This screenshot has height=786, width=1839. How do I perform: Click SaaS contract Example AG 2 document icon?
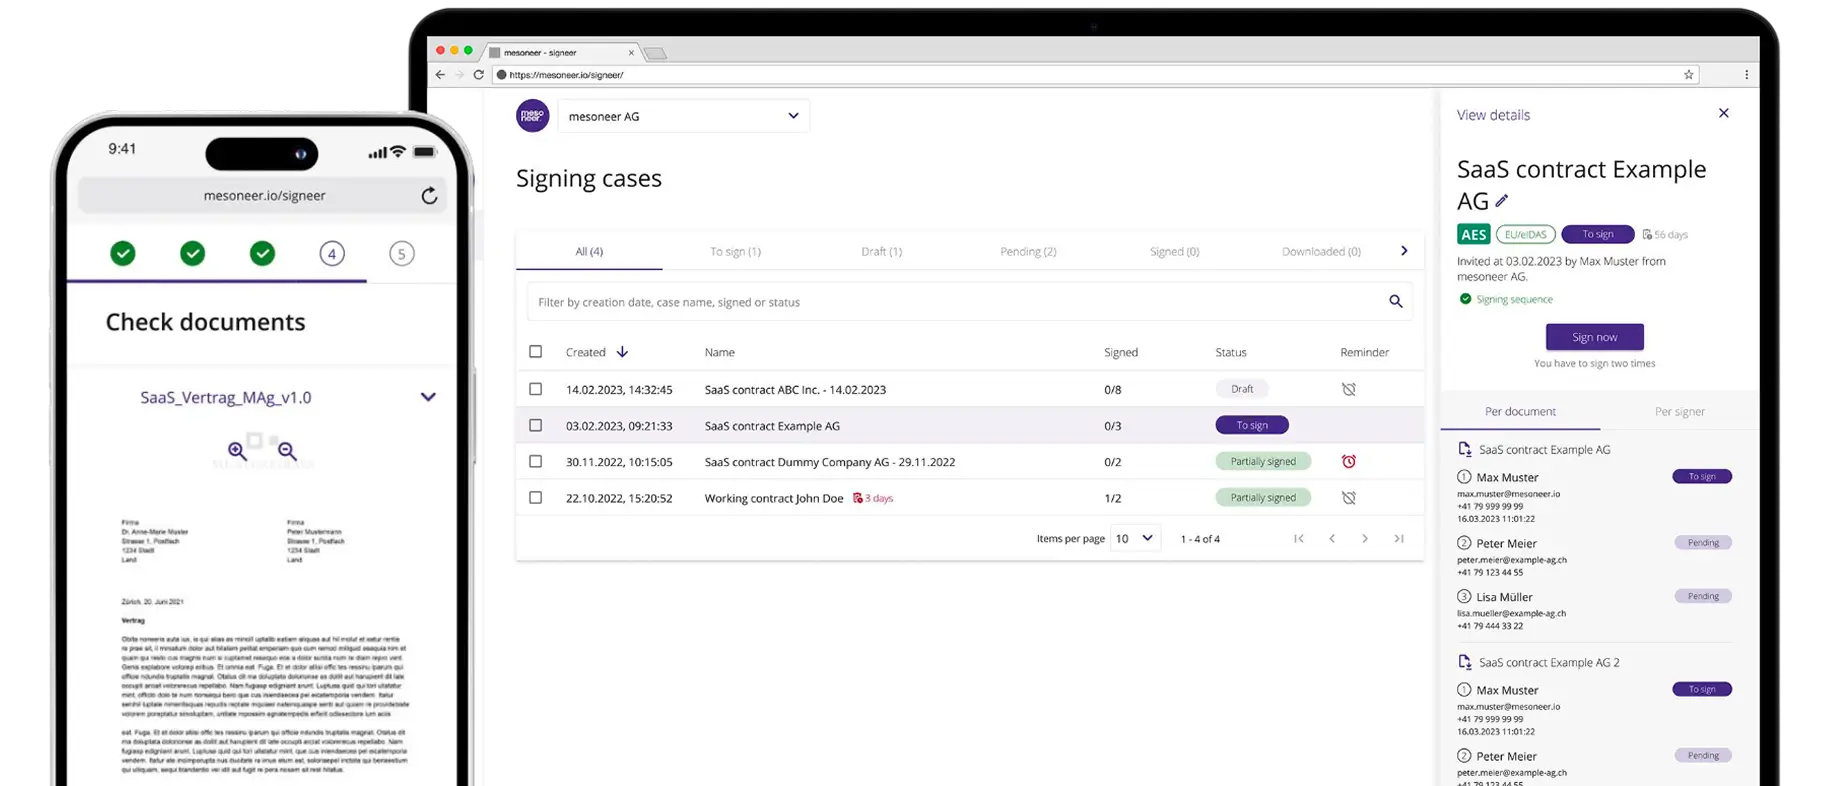tap(1465, 662)
